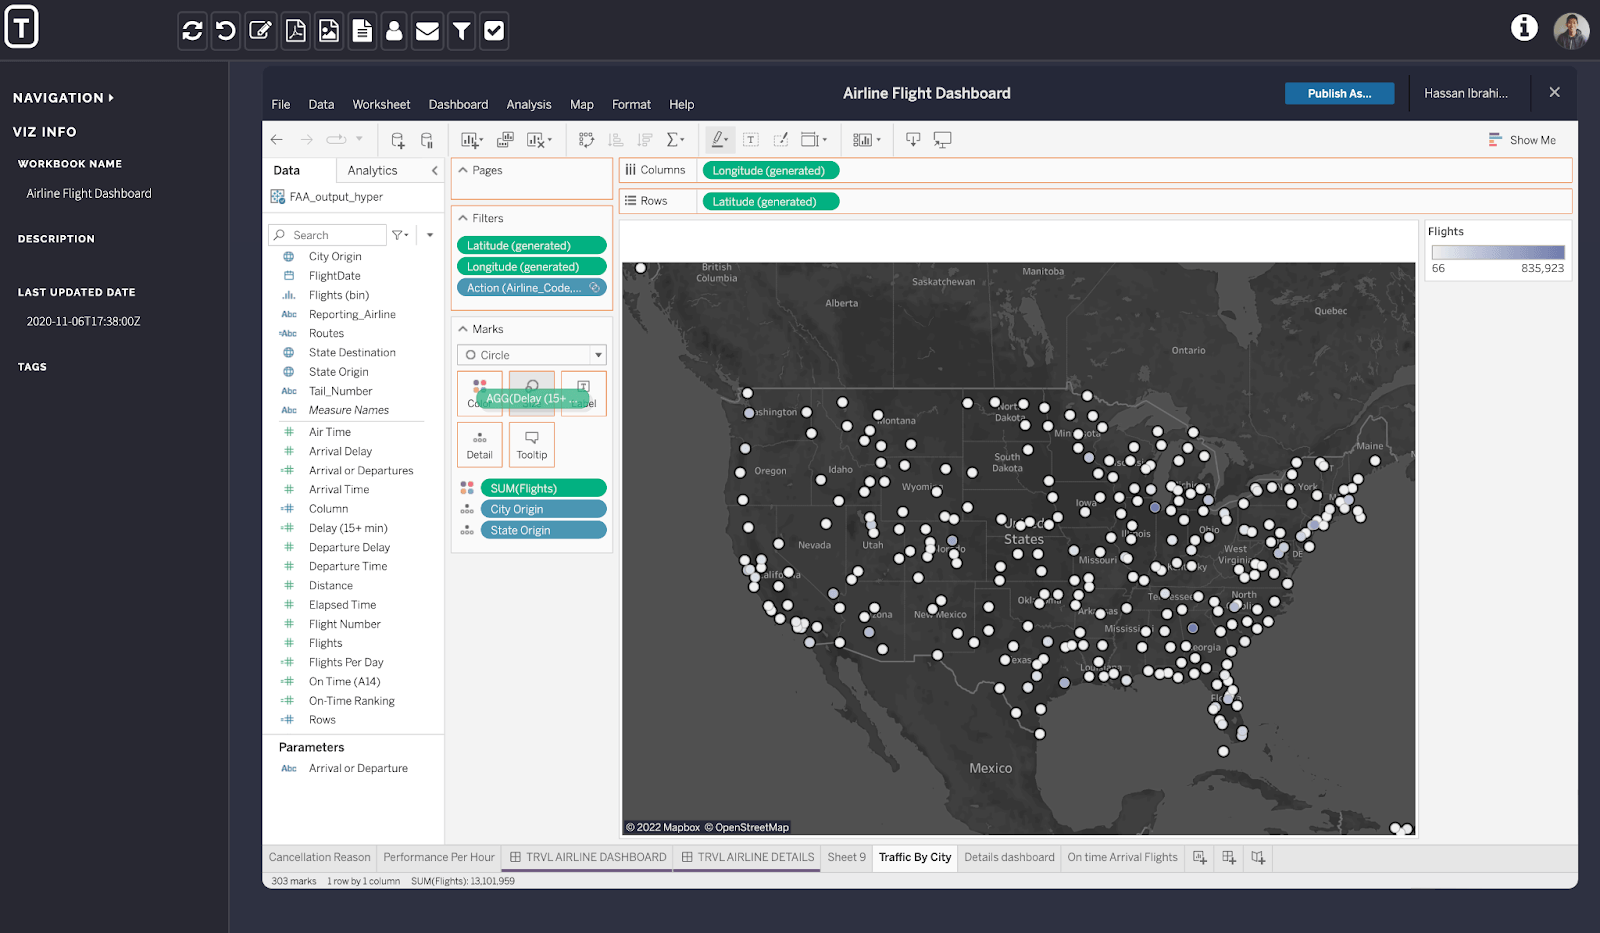
Task: Open the Map menu
Action: pyautogui.click(x=581, y=104)
